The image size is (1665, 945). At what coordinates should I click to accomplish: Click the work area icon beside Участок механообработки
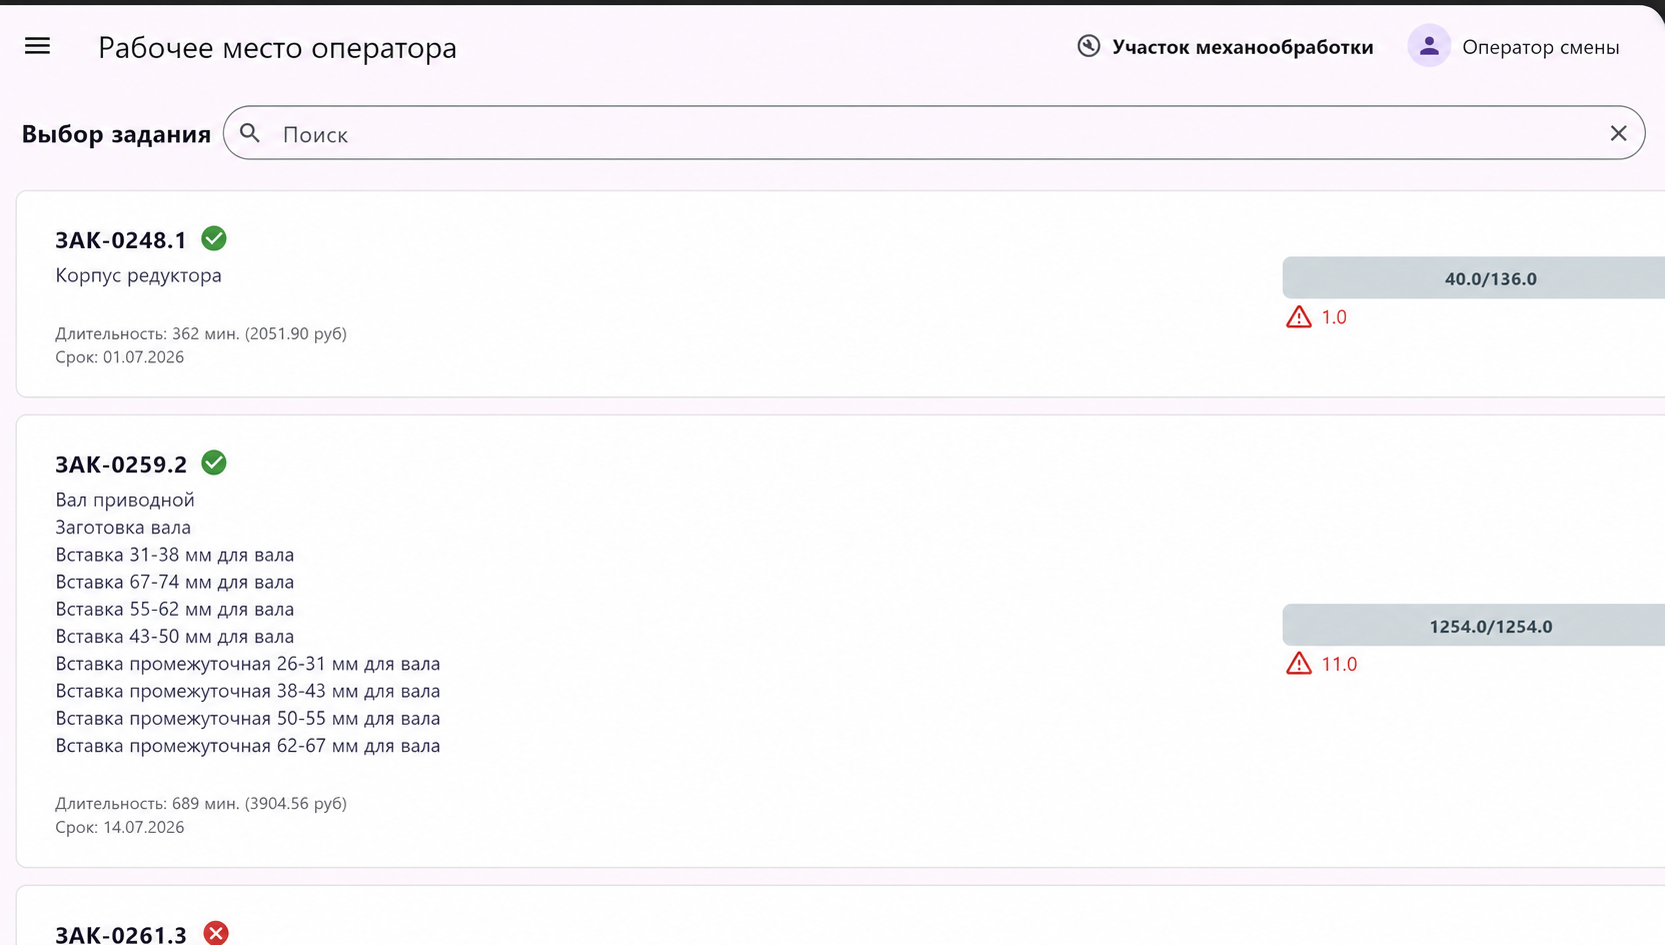(1088, 46)
